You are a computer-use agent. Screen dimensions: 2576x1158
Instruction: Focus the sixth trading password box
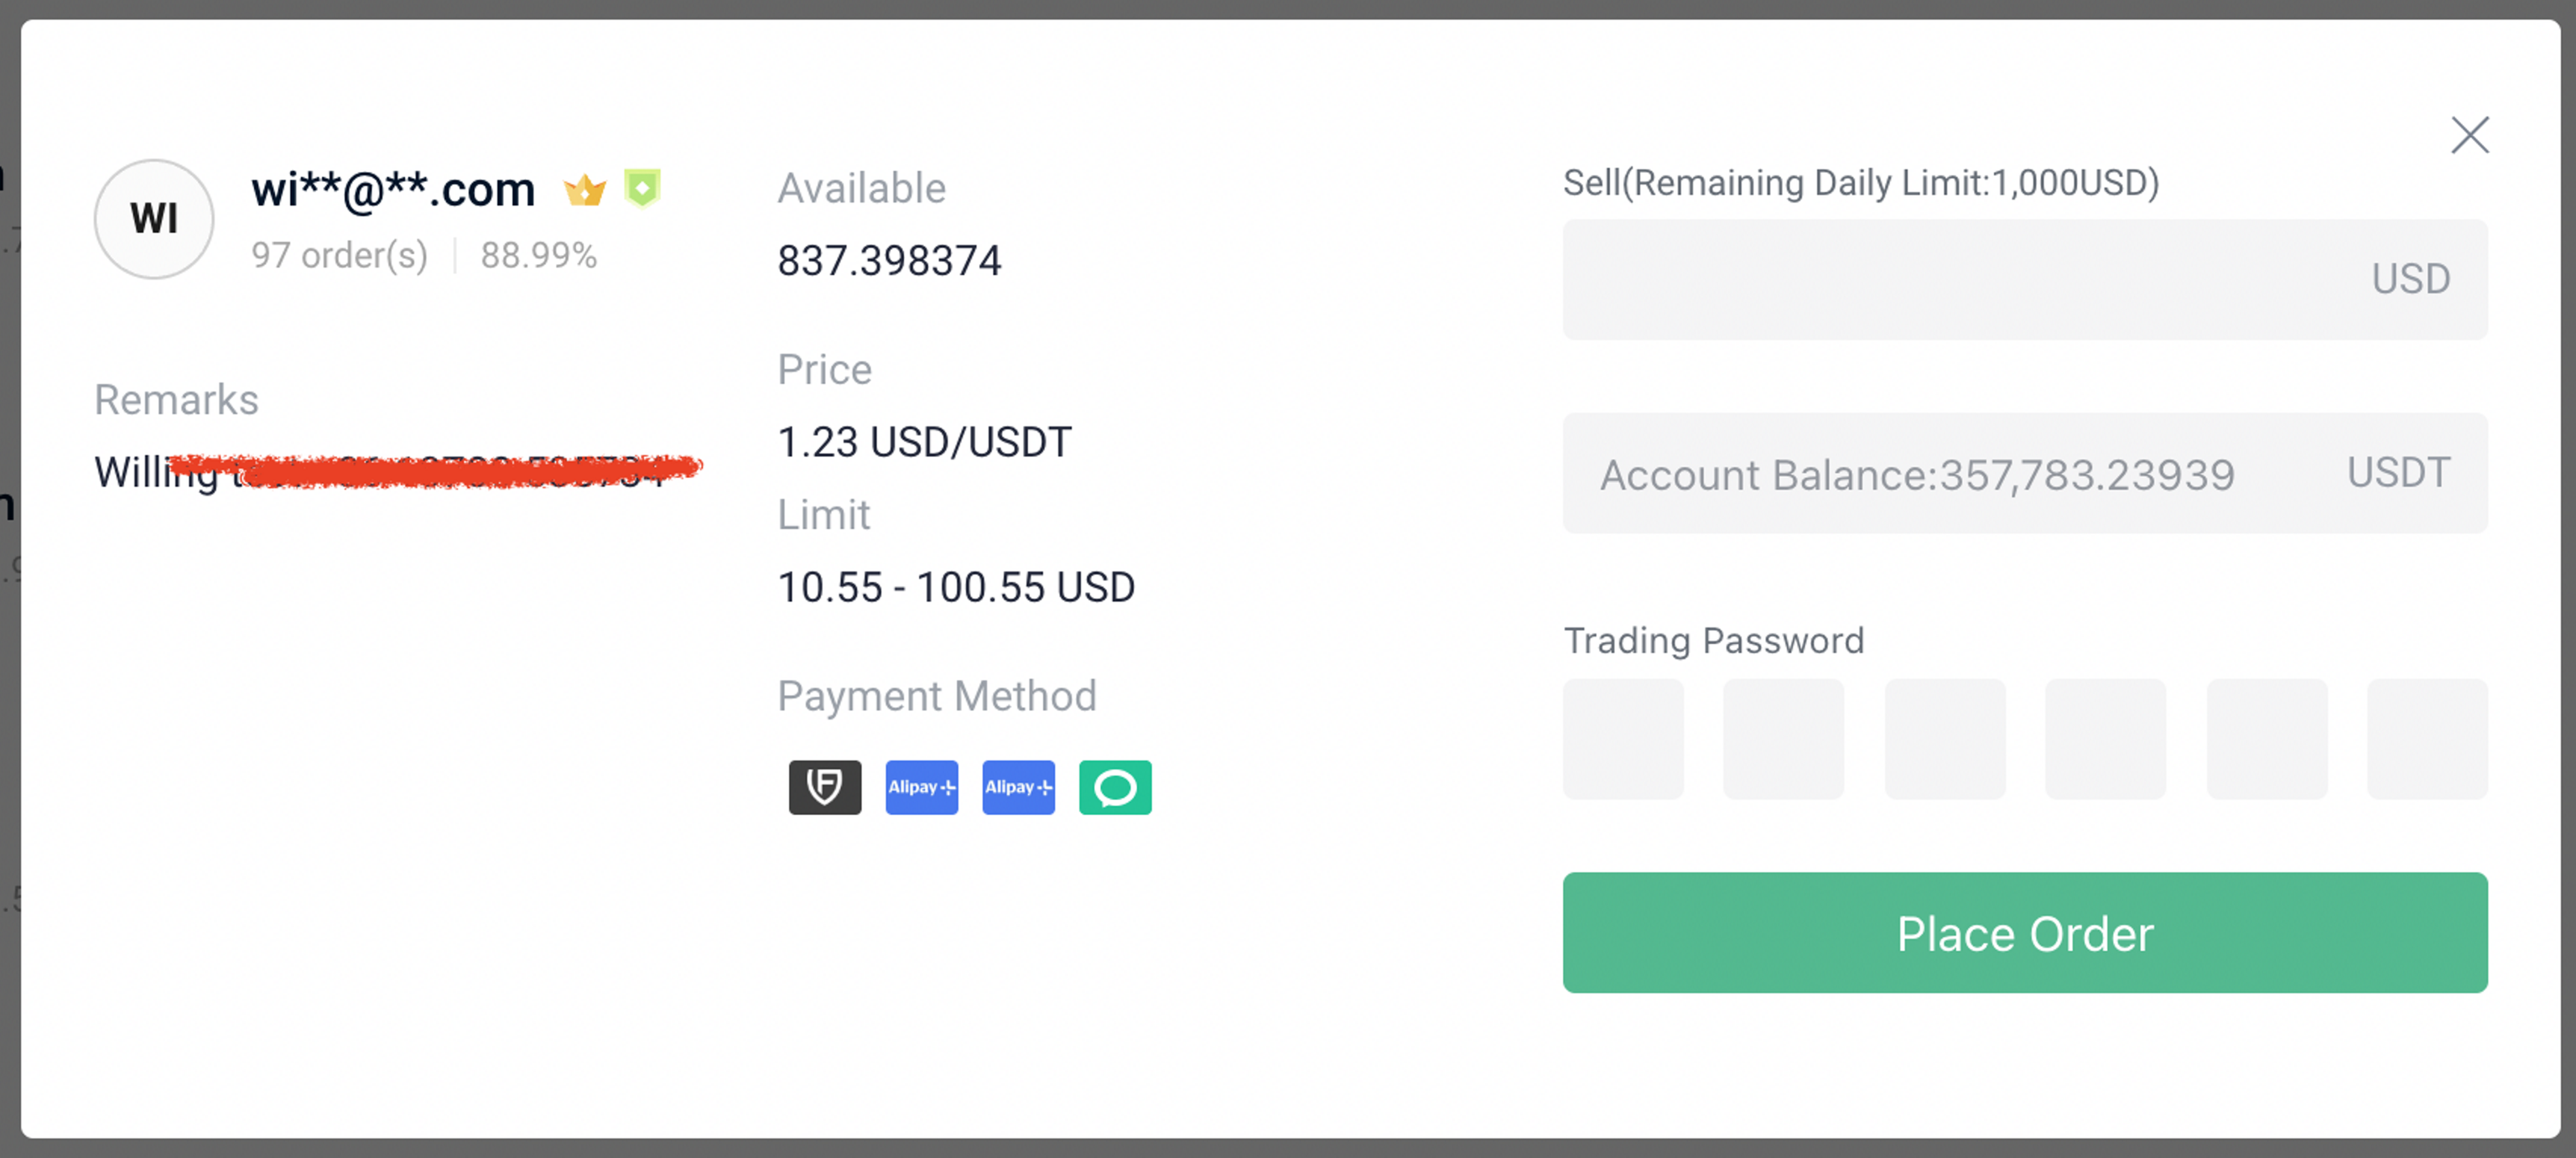(x=2427, y=739)
